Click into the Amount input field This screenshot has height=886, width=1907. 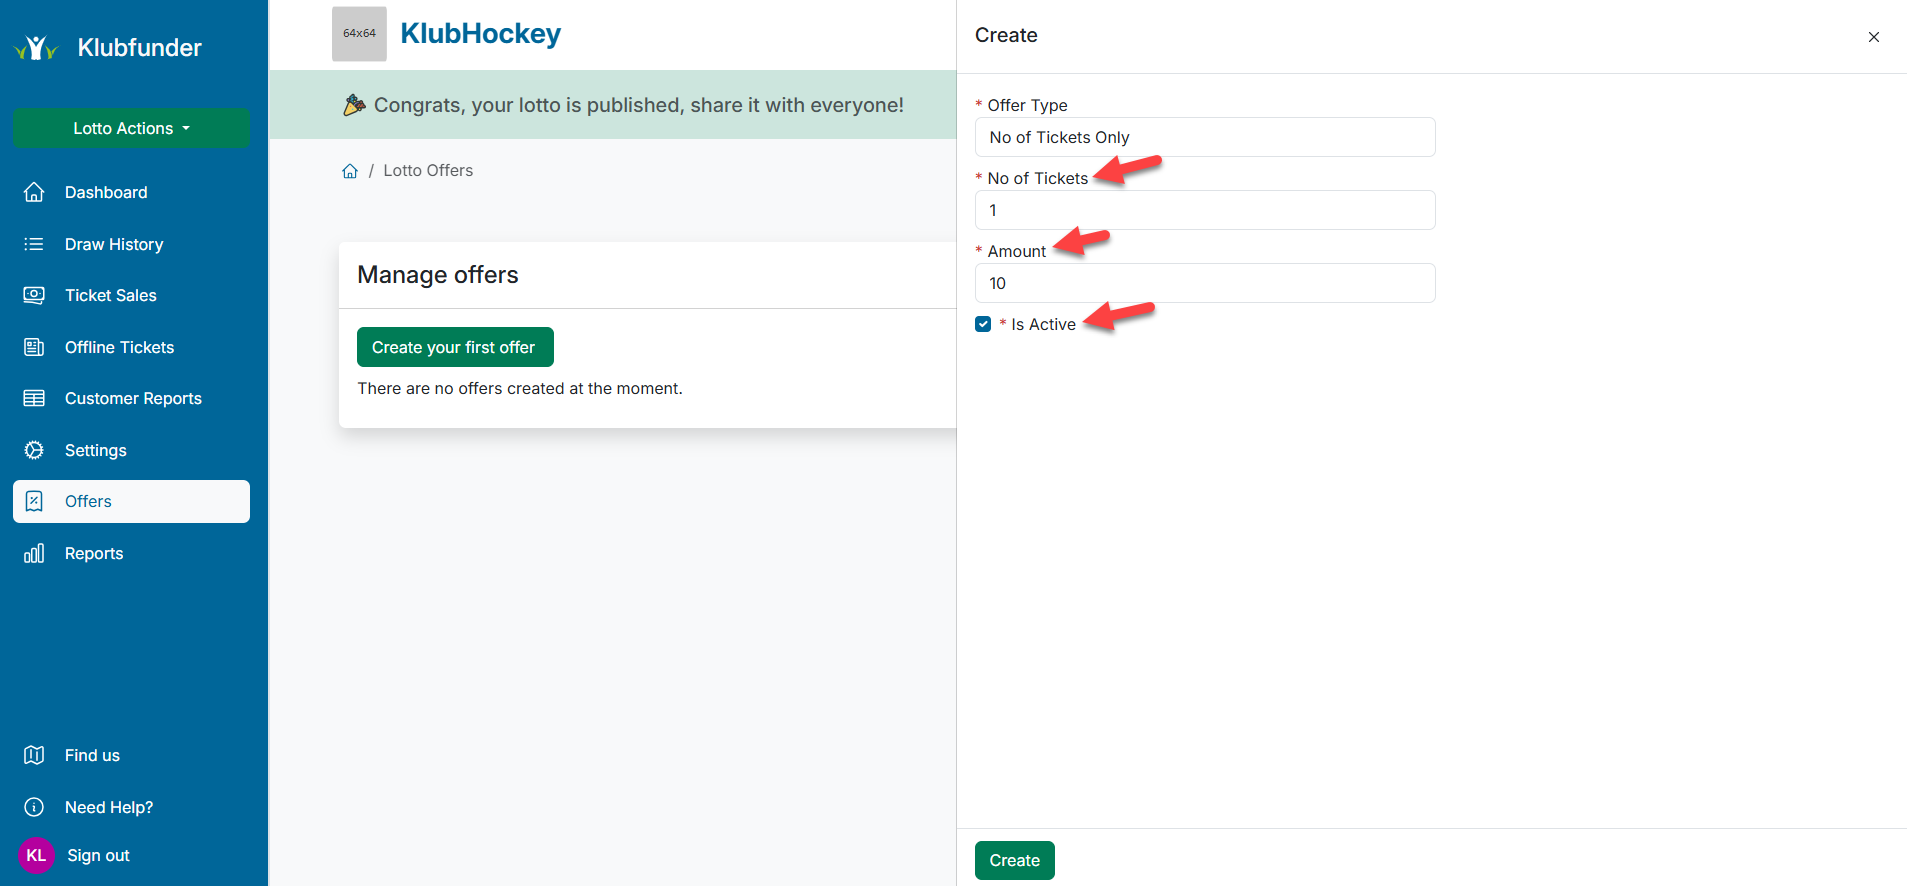pos(1204,283)
